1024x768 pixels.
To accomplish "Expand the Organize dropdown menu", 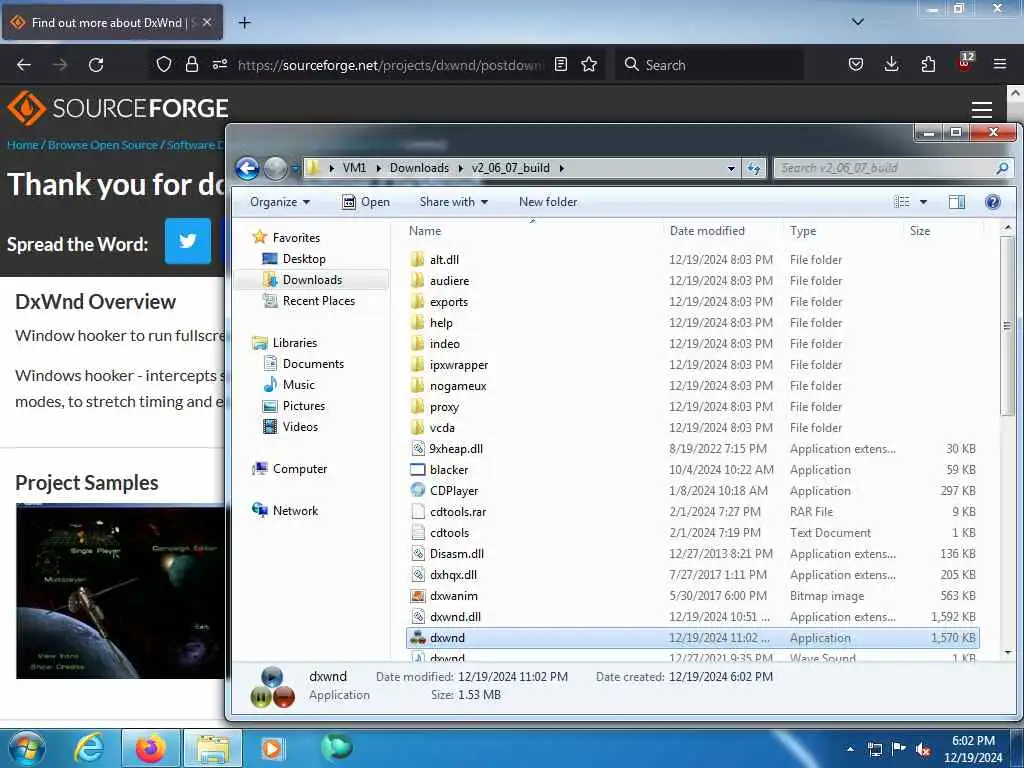I will [x=280, y=202].
